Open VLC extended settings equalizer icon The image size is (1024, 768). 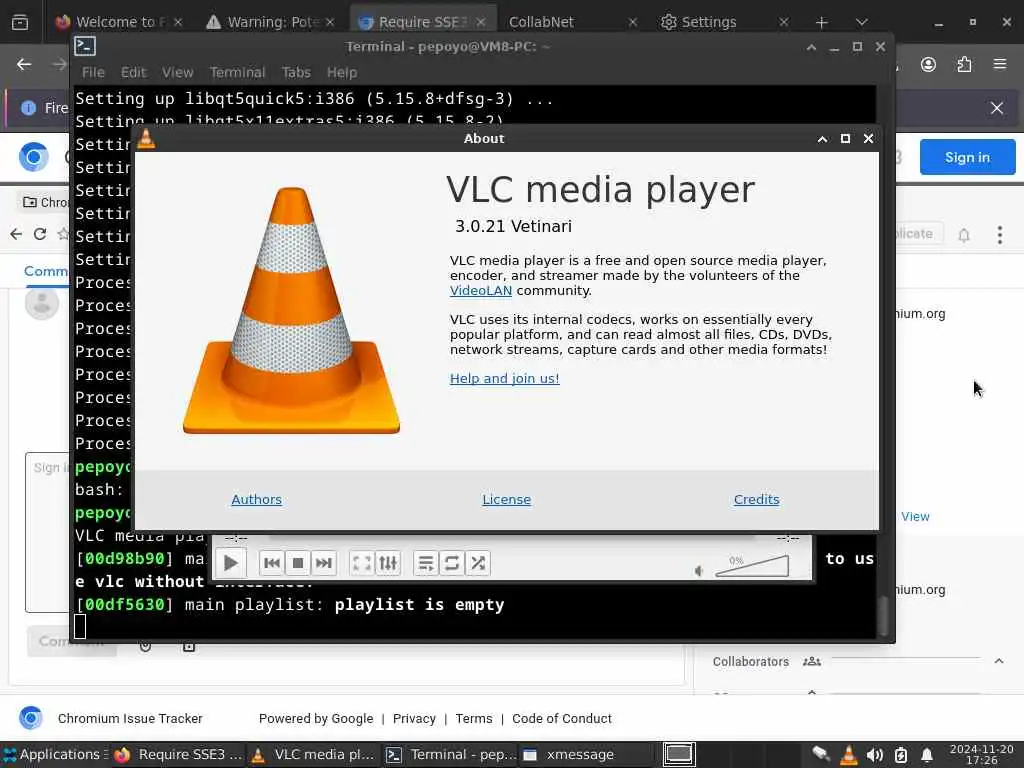(388, 563)
